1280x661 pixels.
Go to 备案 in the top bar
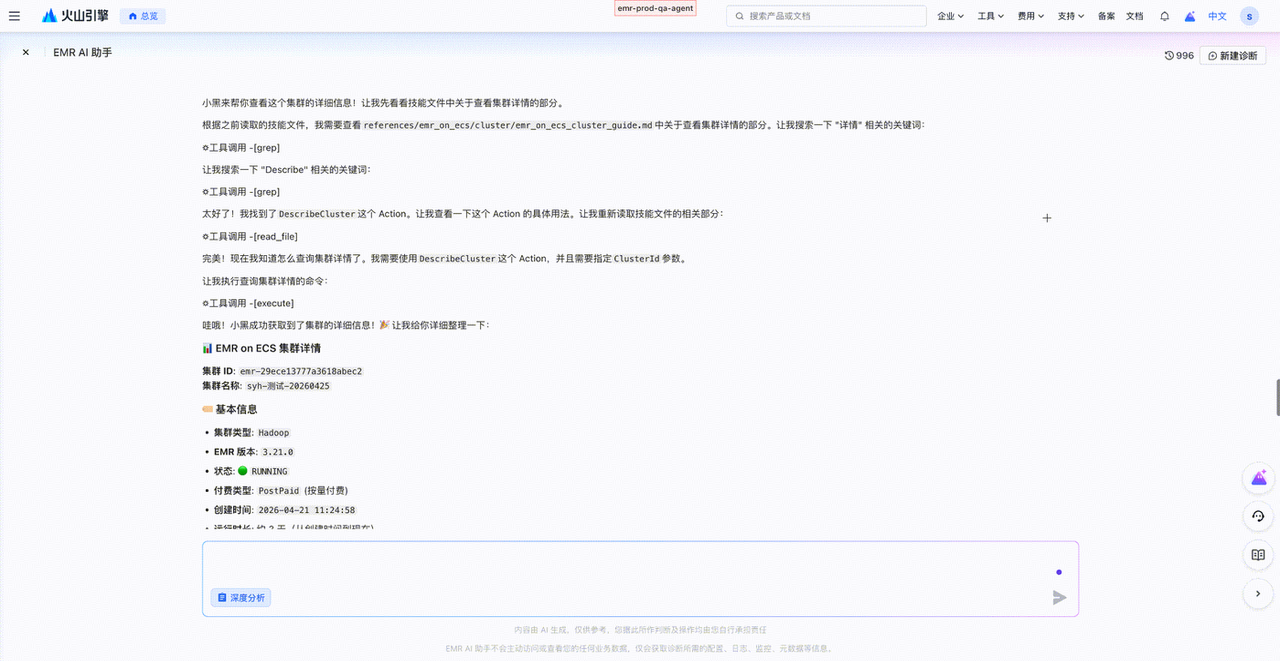1106,16
